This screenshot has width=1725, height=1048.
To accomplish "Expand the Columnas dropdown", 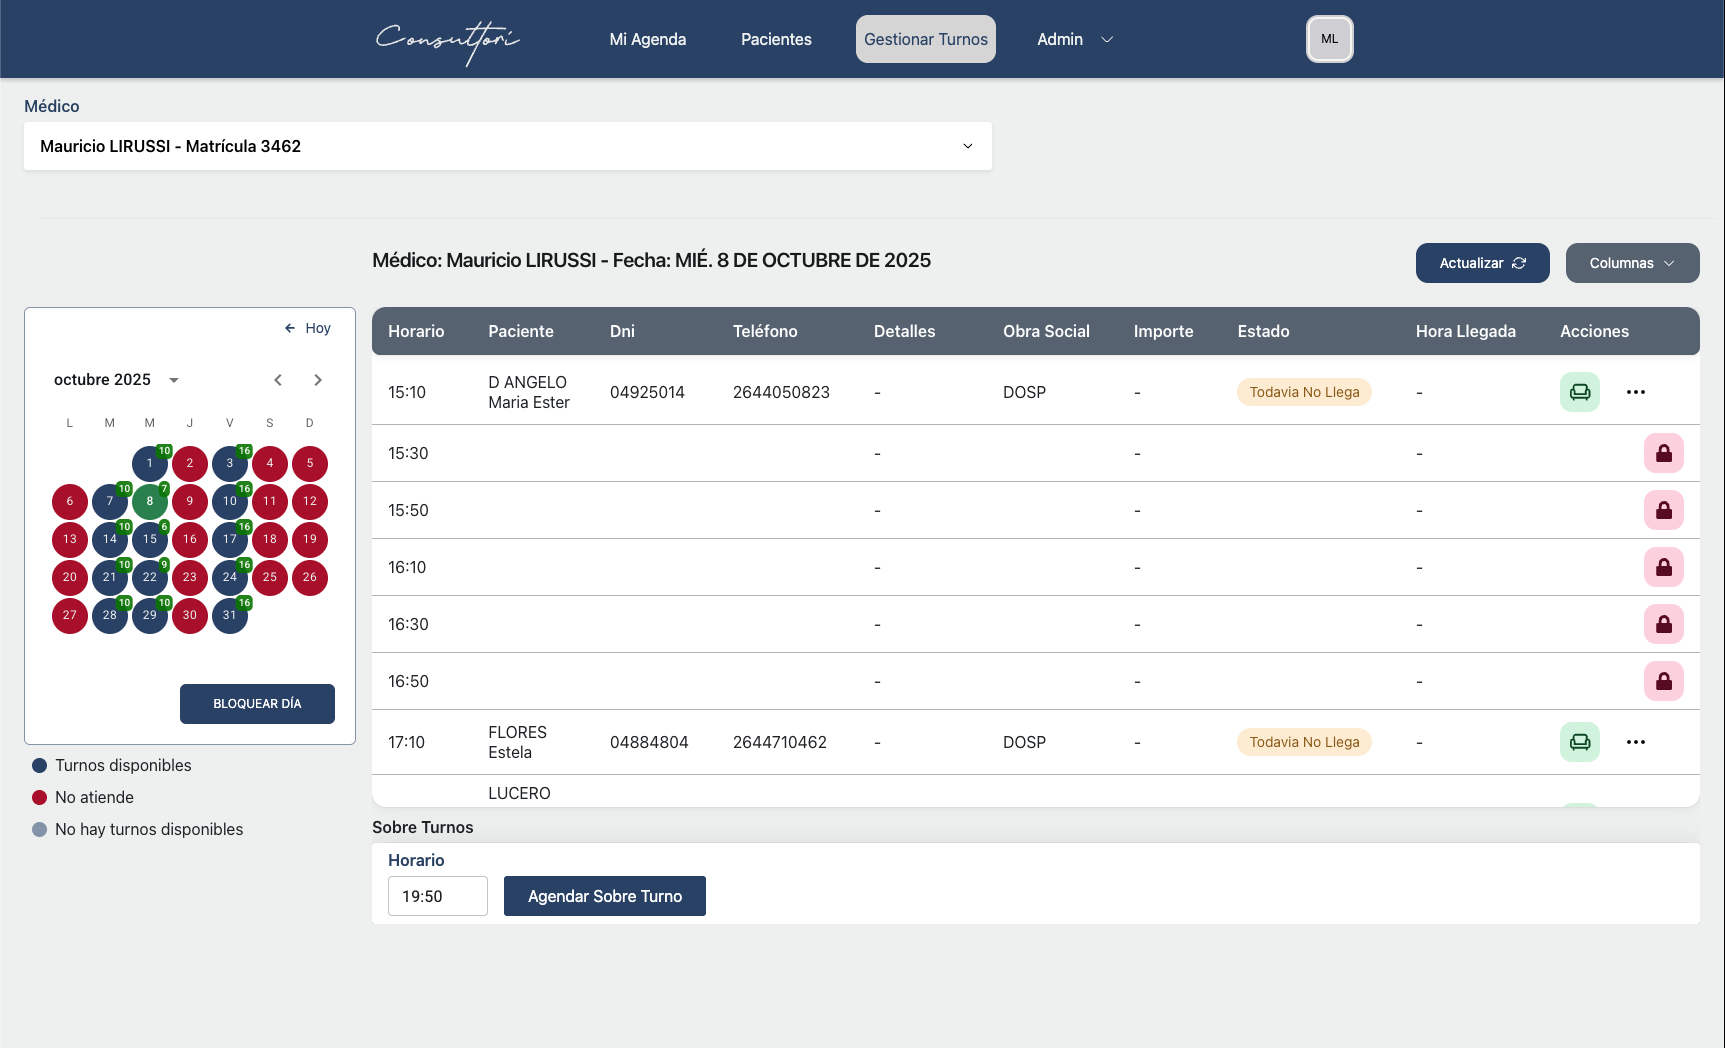I will [x=1631, y=263].
